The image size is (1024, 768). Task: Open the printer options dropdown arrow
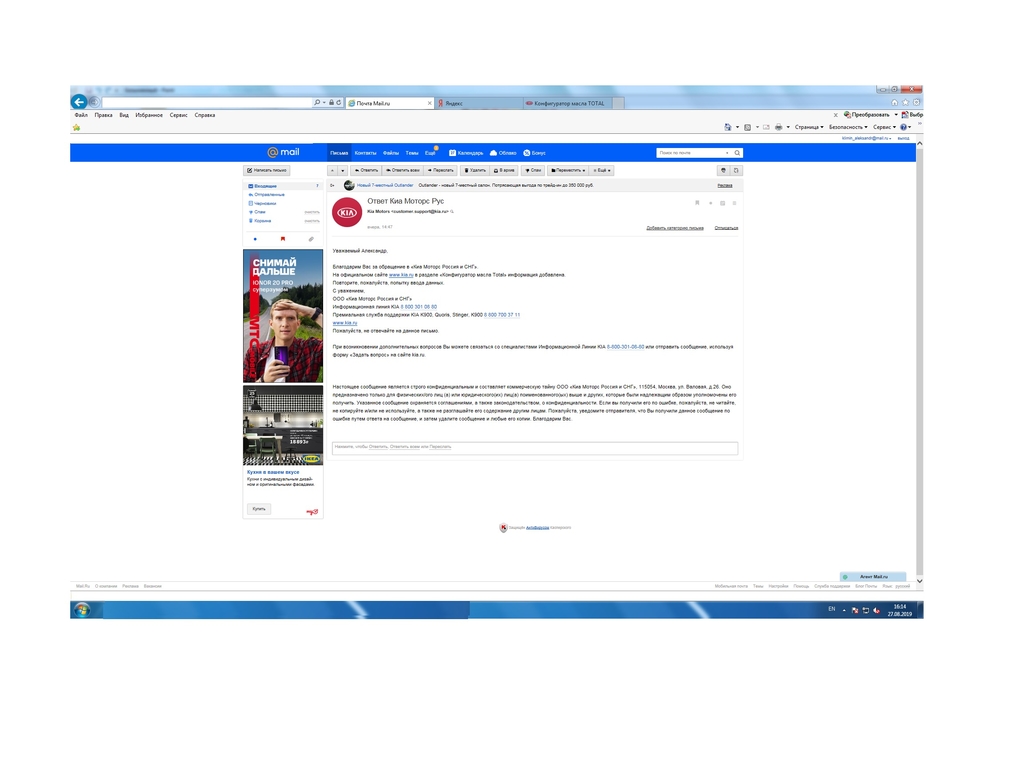point(788,127)
